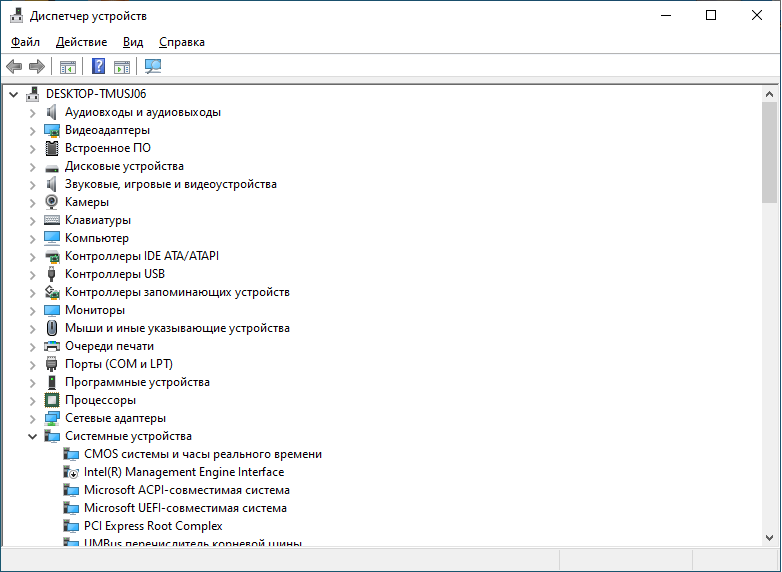Expand the Клавиатуры category arrow

tap(32, 220)
